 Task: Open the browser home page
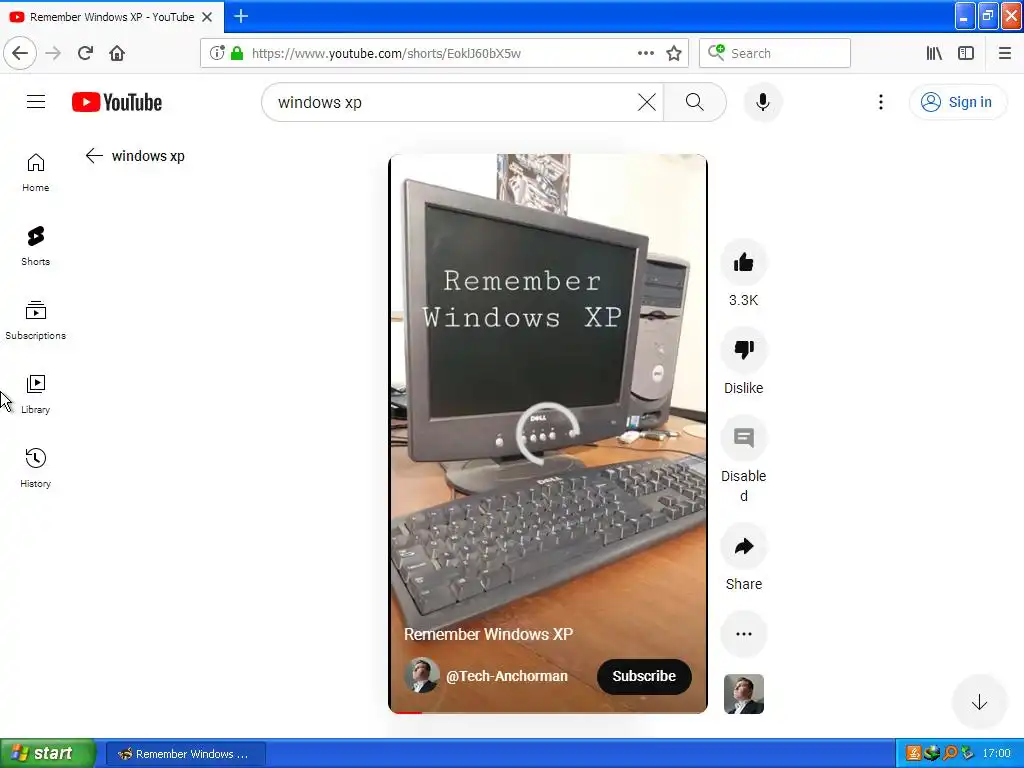(x=117, y=53)
